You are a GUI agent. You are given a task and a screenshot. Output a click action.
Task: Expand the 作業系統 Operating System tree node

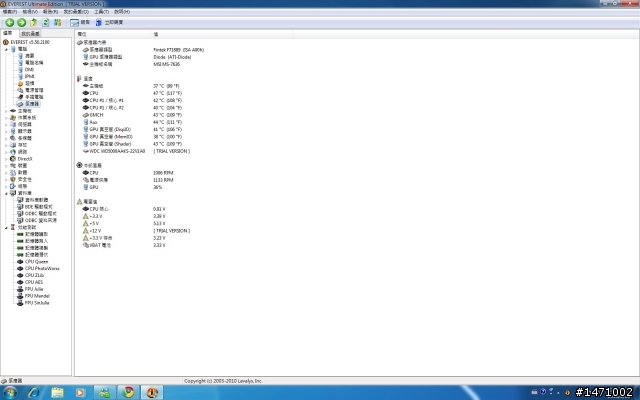point(6,118)
